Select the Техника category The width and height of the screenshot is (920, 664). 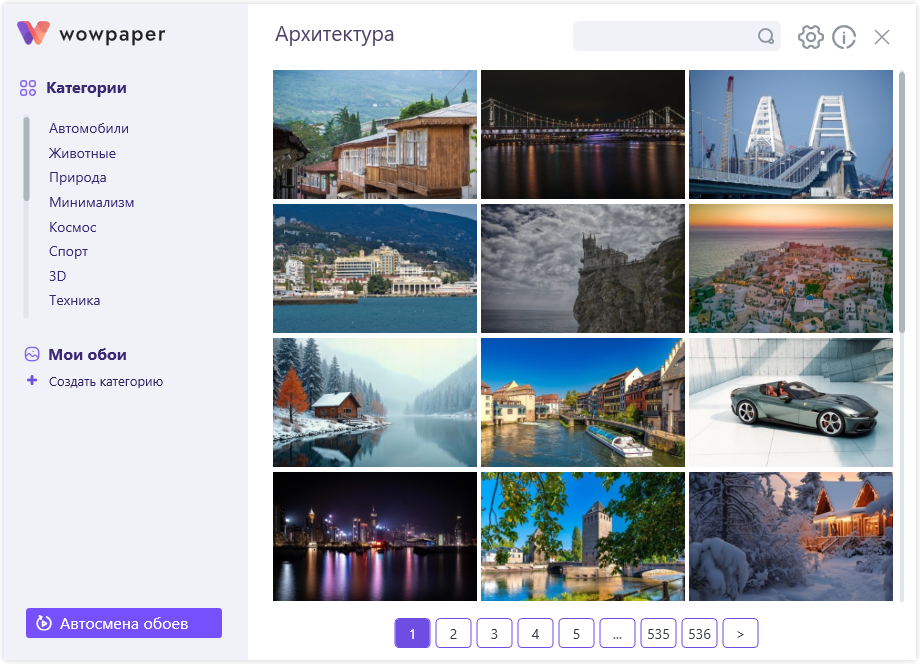[x=74, y=300]
